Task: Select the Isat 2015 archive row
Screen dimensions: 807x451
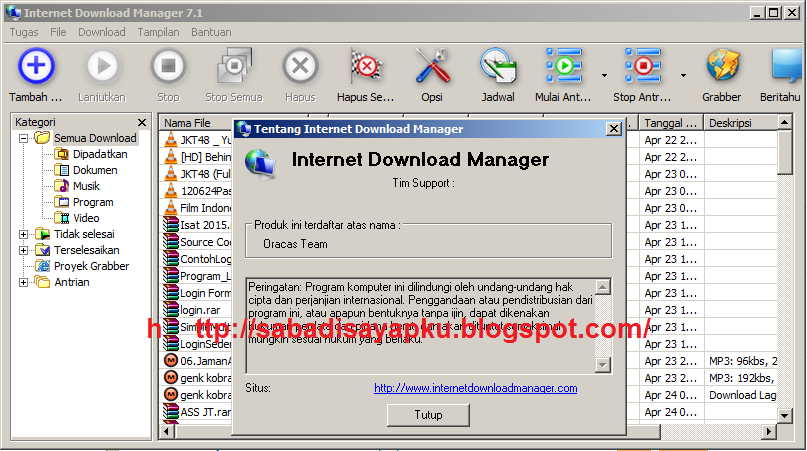Action: [x=197, y=225]
